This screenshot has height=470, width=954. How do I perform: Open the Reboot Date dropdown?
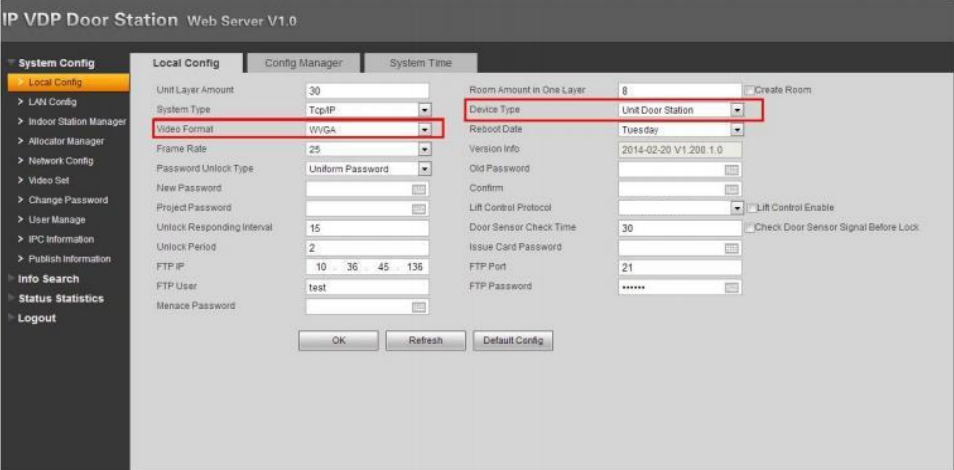pyautogui.click(x=737, y=130)
